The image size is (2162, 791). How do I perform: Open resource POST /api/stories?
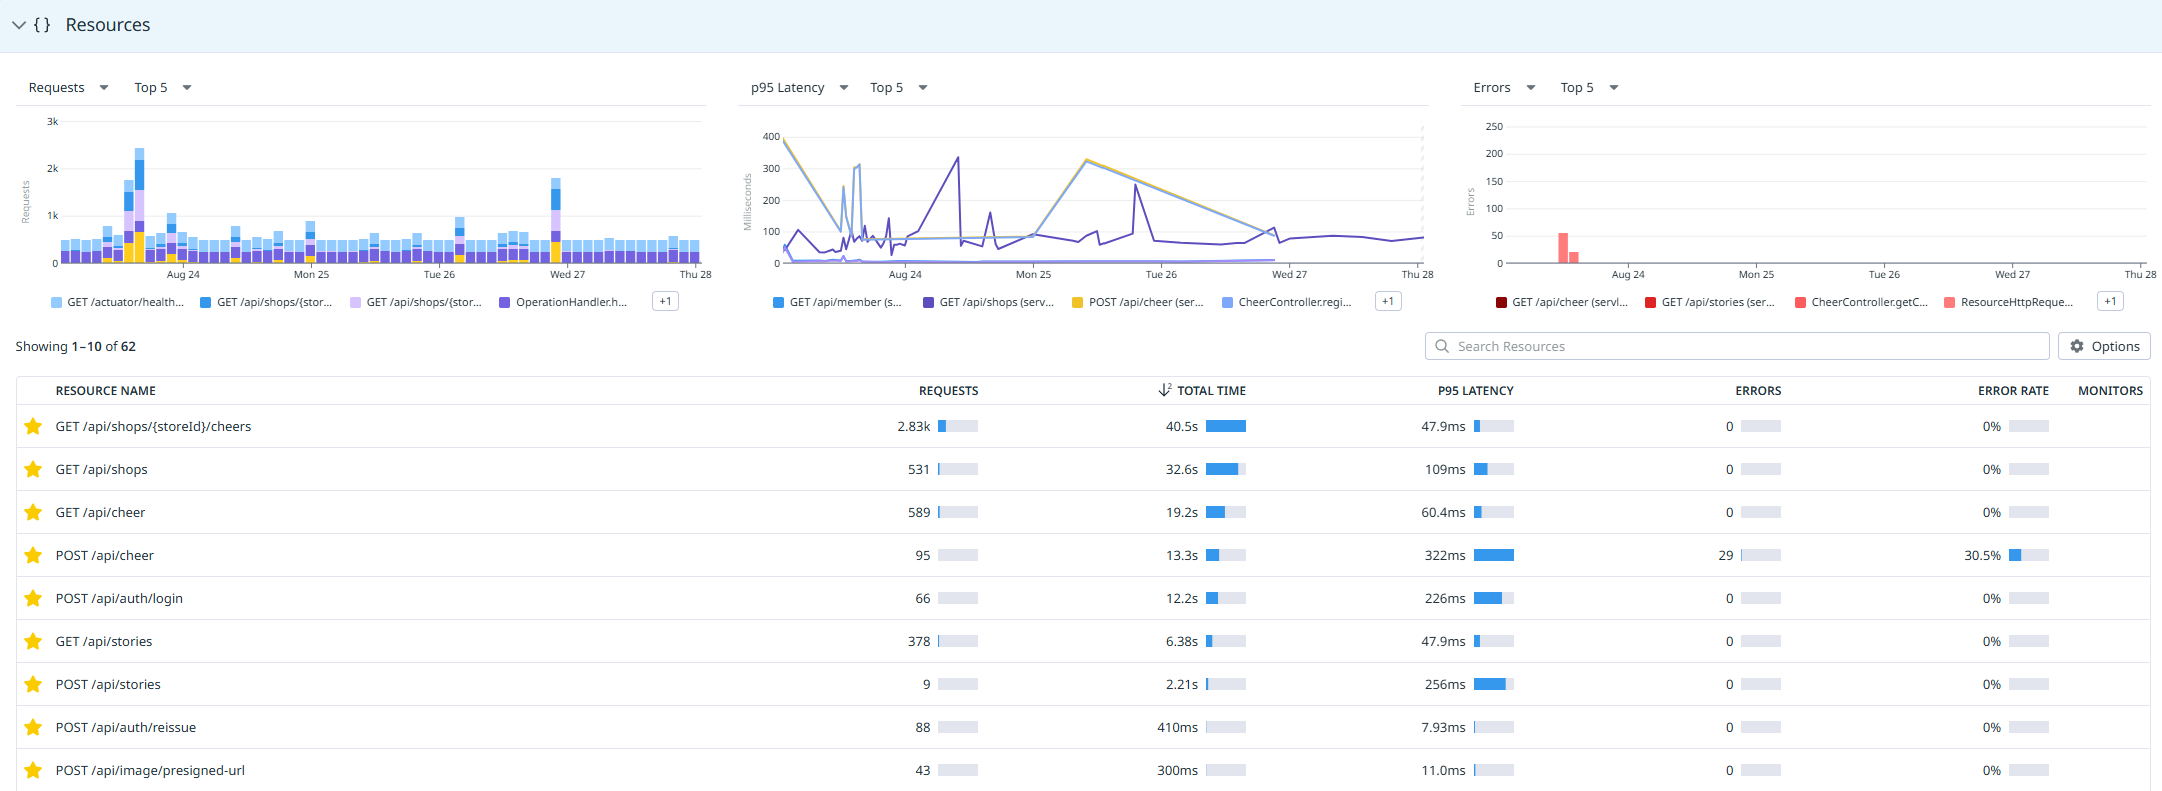[x=108, y=685]
